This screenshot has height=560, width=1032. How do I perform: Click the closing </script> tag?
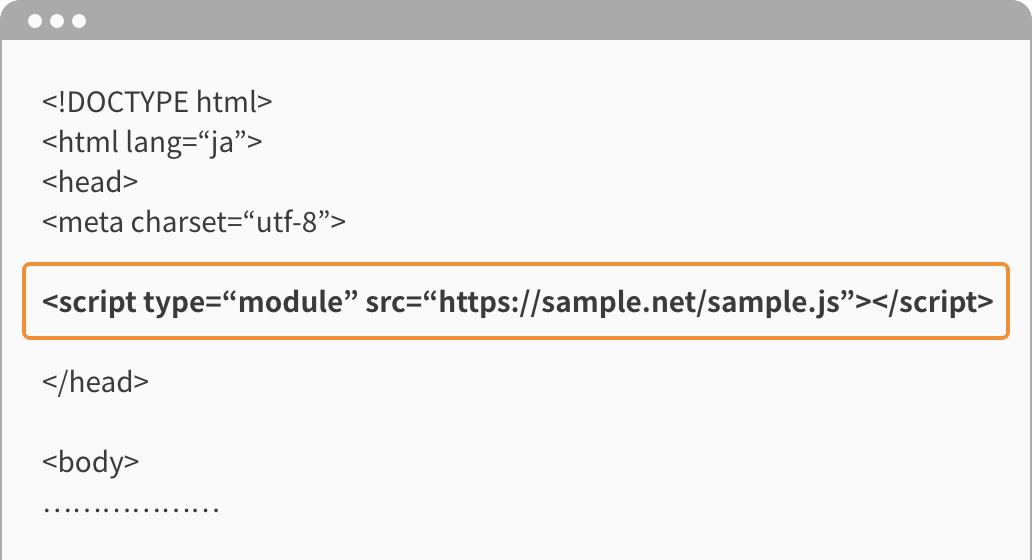pyautogui.click(x=933, y=302)
